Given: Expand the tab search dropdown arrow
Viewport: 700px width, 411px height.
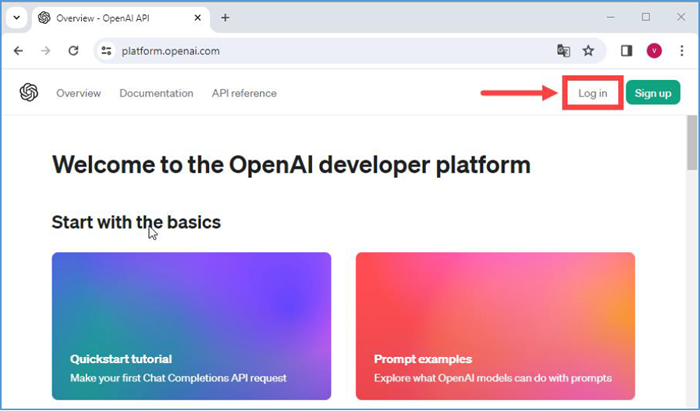Looking at the screenshot, I should point(17,18).
